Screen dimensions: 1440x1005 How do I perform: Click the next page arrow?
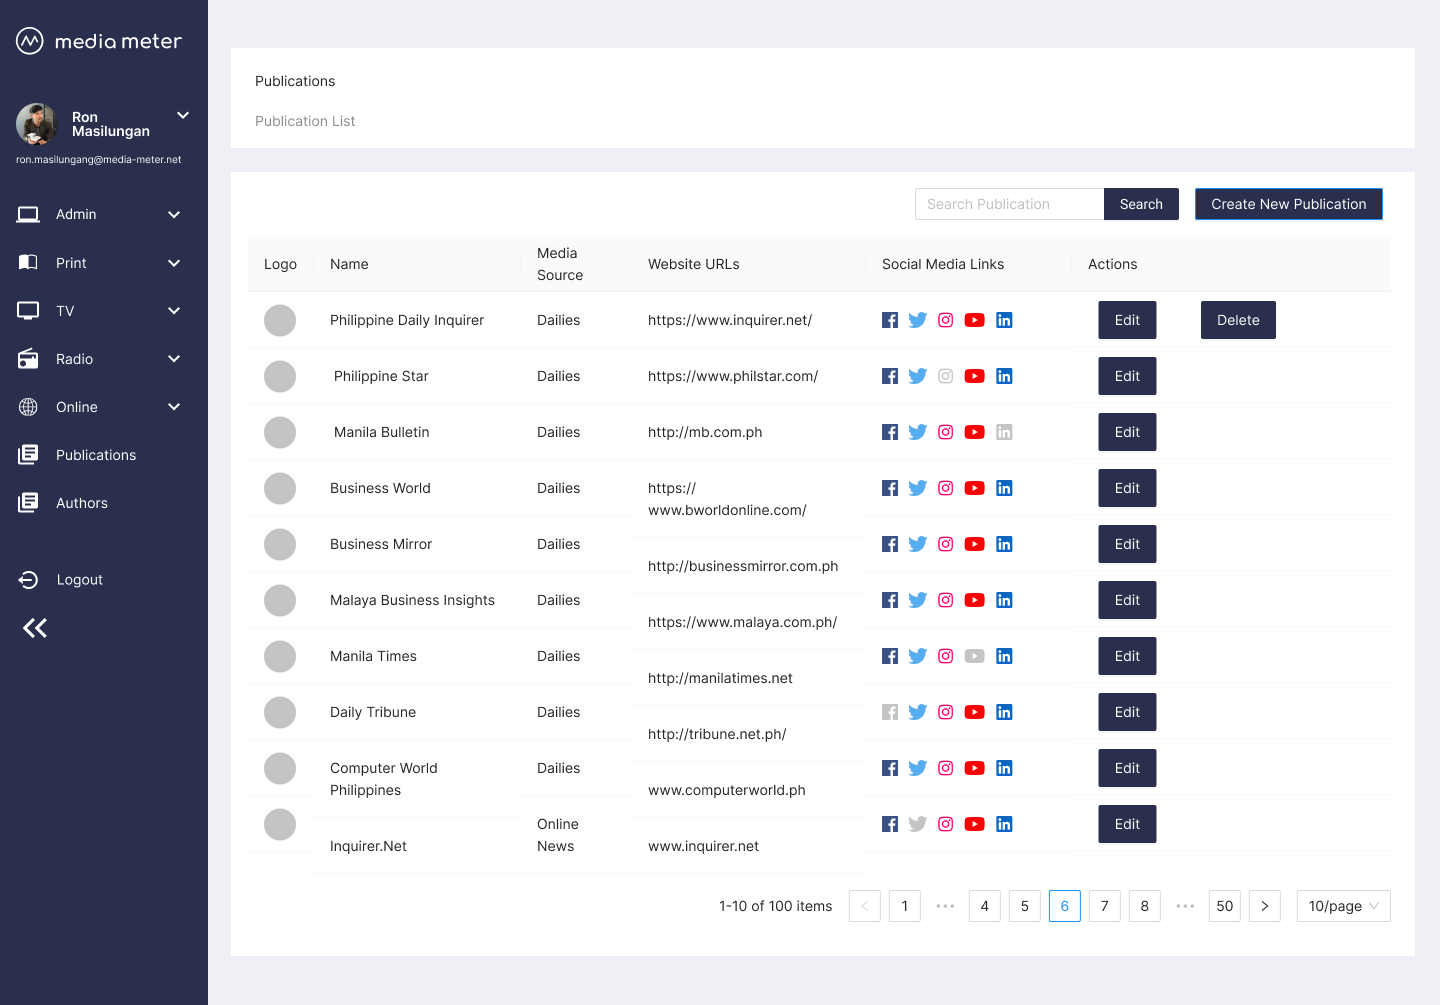click(x=1264, y=906)
